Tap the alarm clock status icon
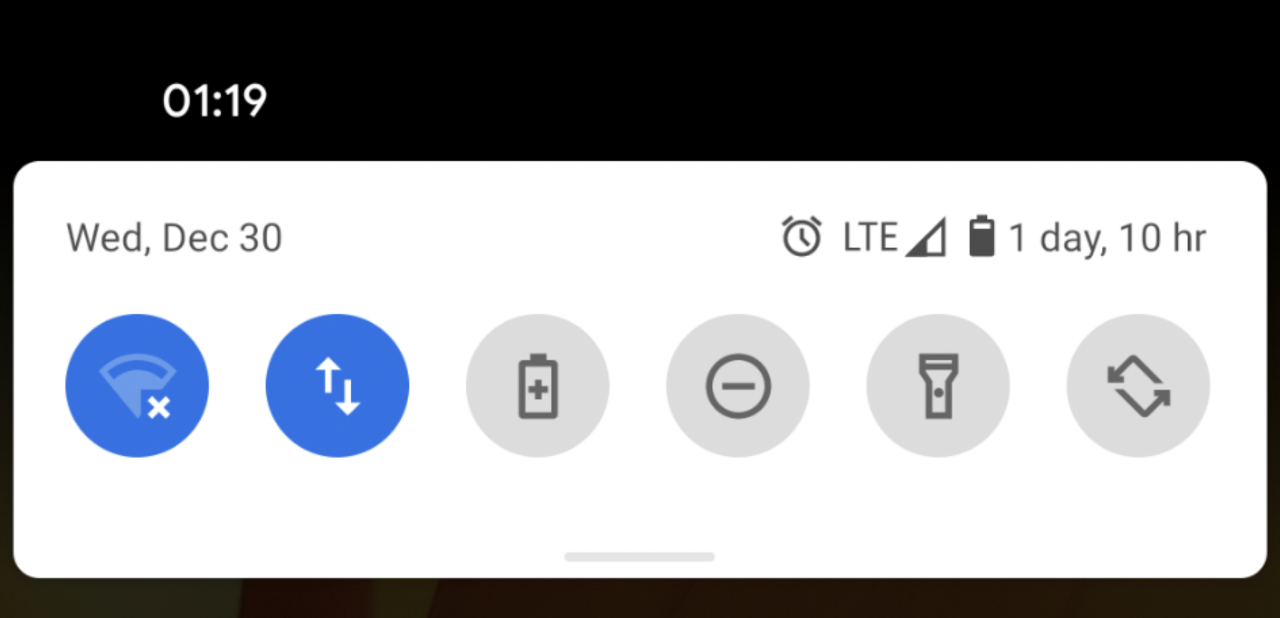Image resolution: width=1280 pixels, height=618 pixels. (802, 238)
